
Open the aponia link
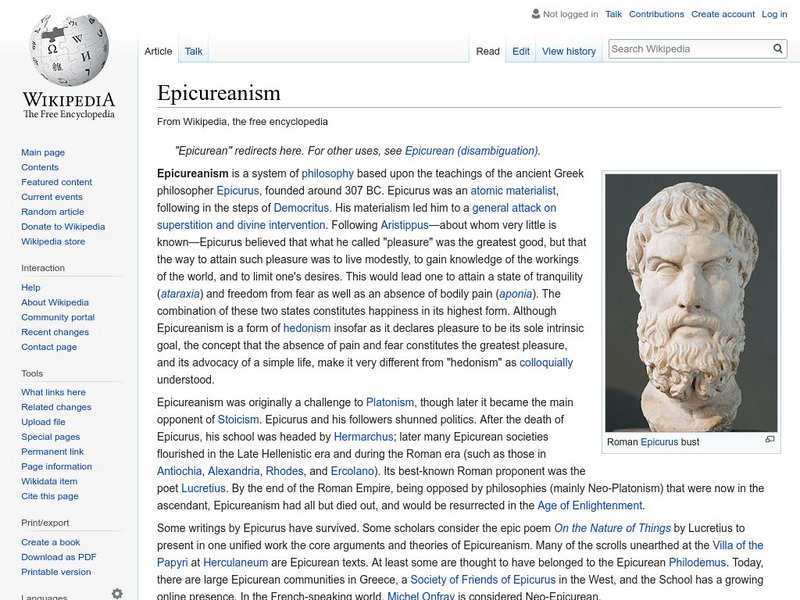516,294
